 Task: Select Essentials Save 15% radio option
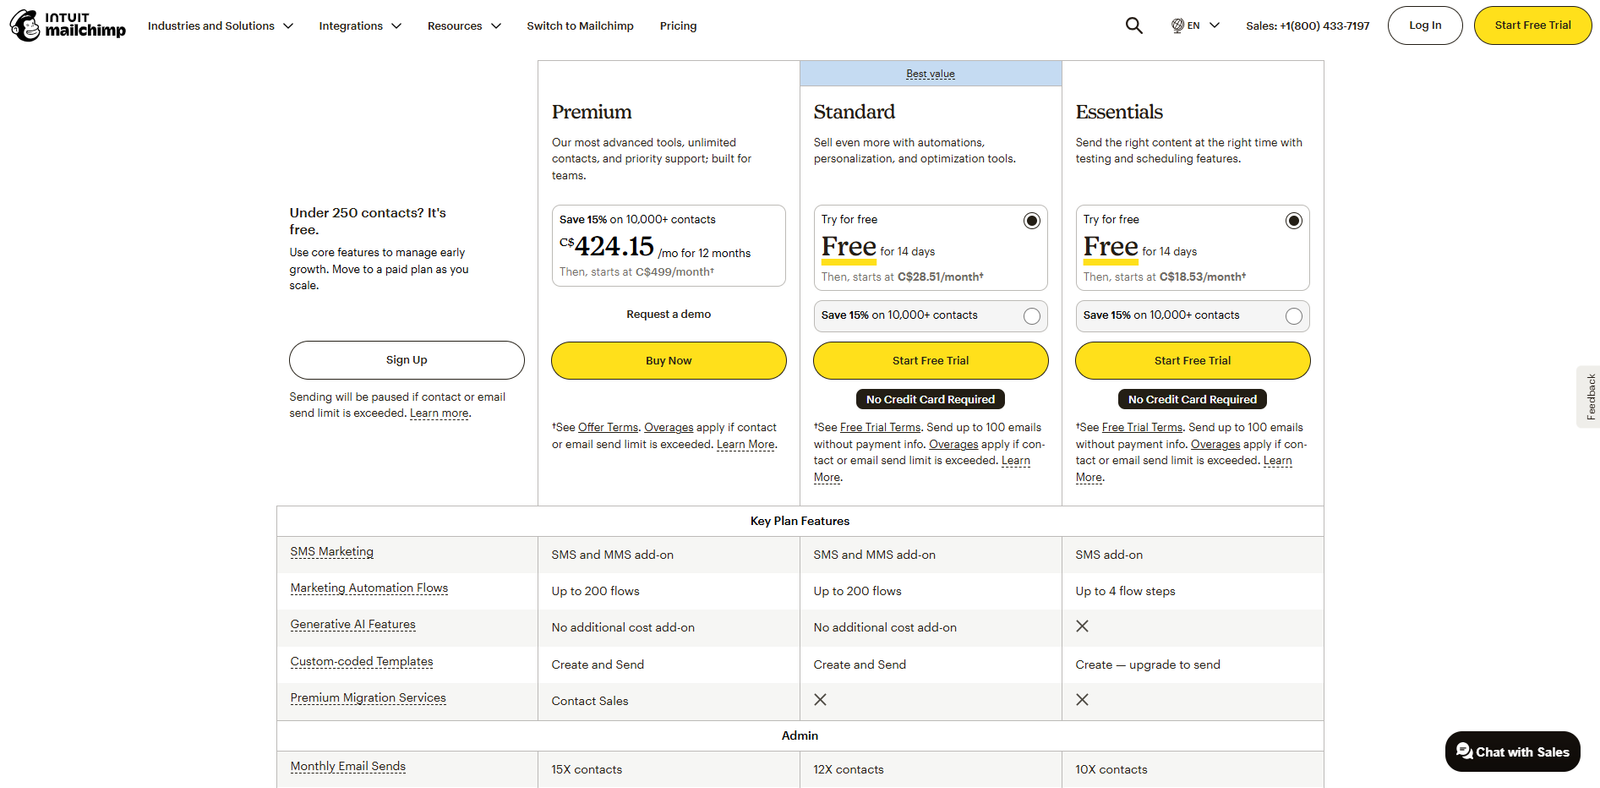(x=1294, y=316)
